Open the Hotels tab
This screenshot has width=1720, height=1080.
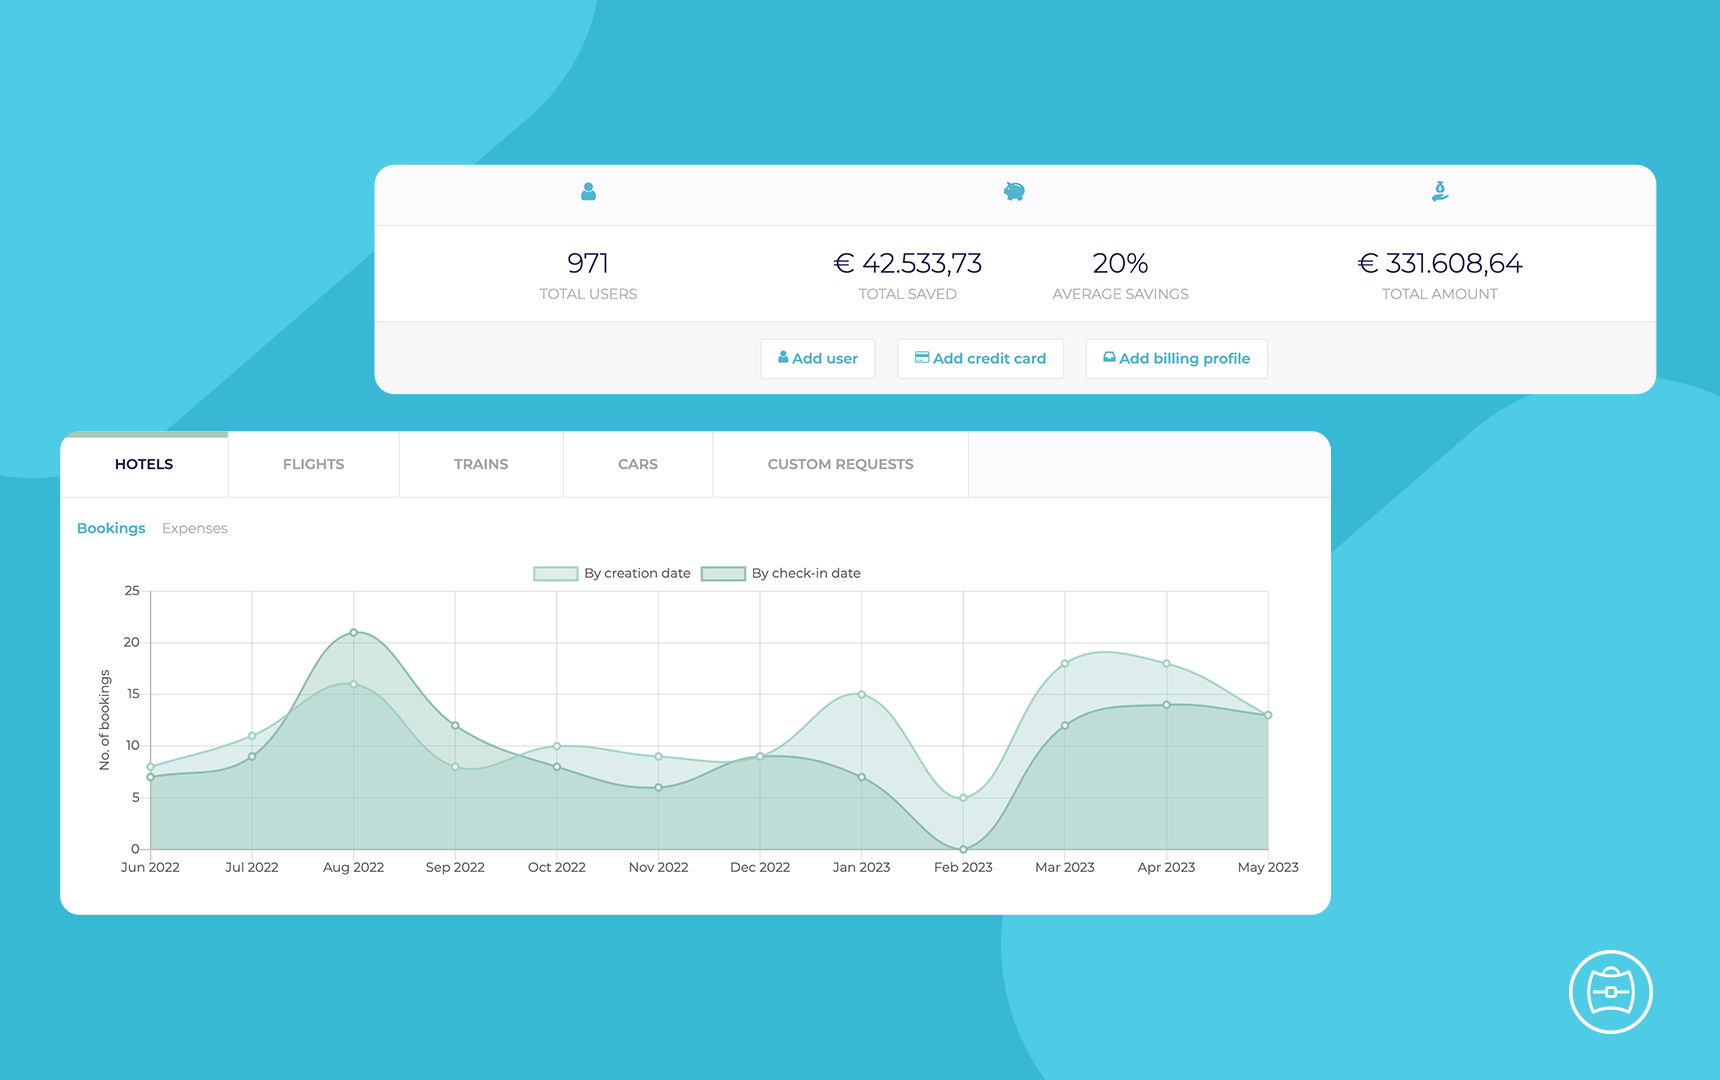pyautogui.click(x=144, y=464)
